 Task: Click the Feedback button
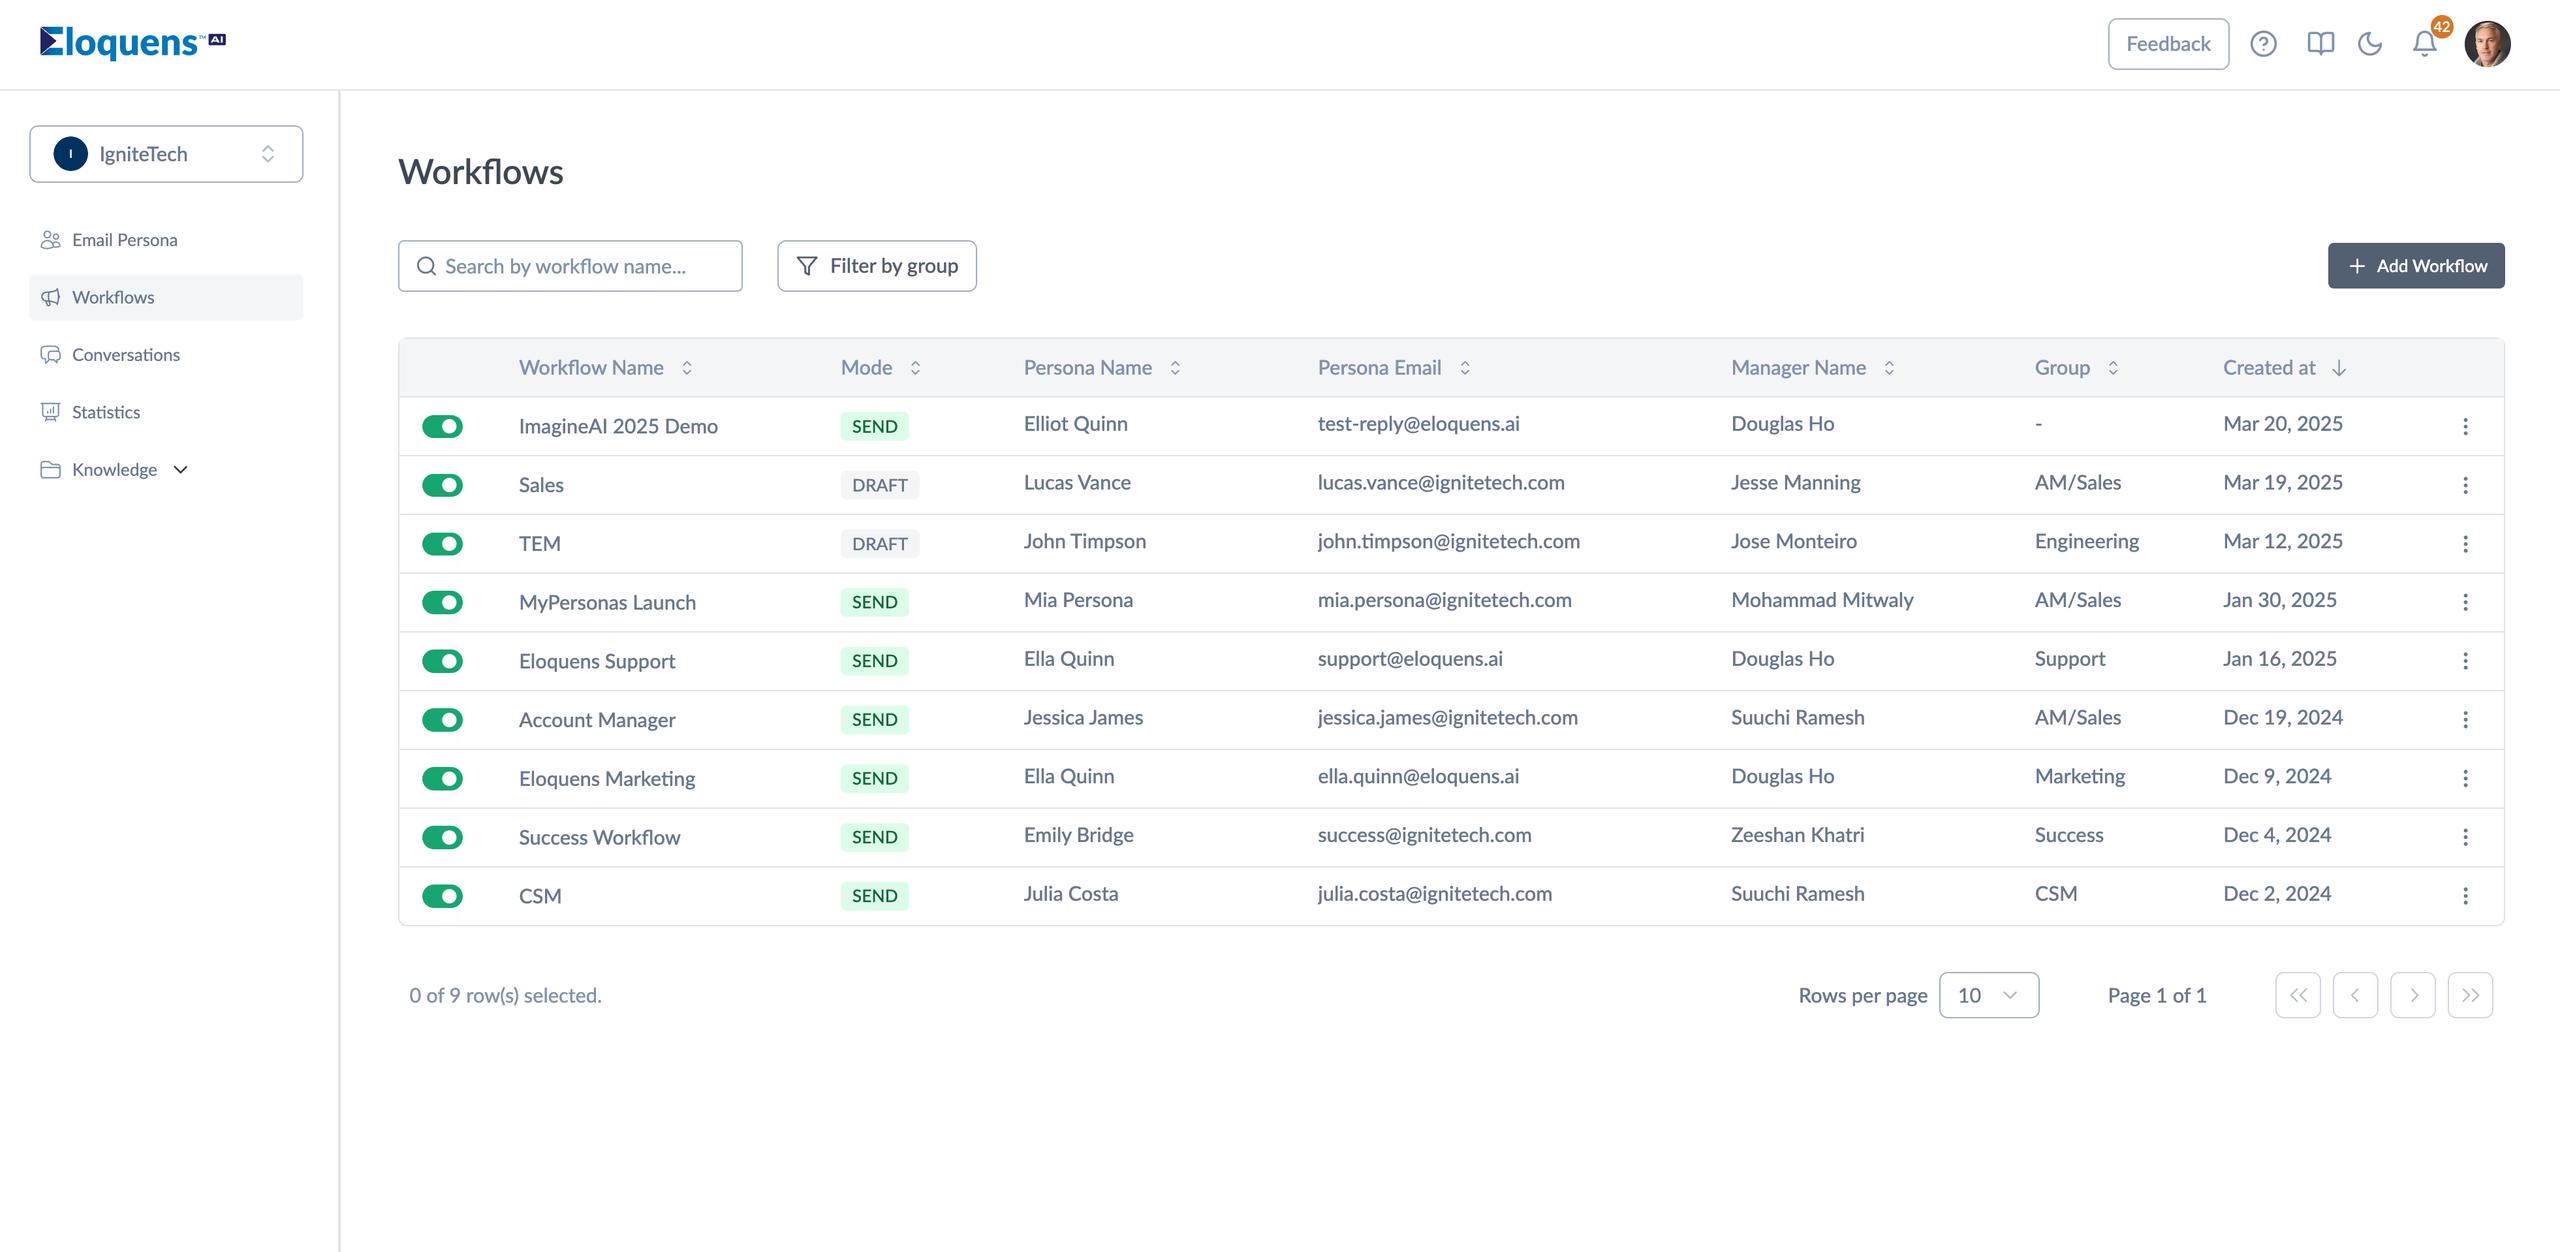(2168, 44)
